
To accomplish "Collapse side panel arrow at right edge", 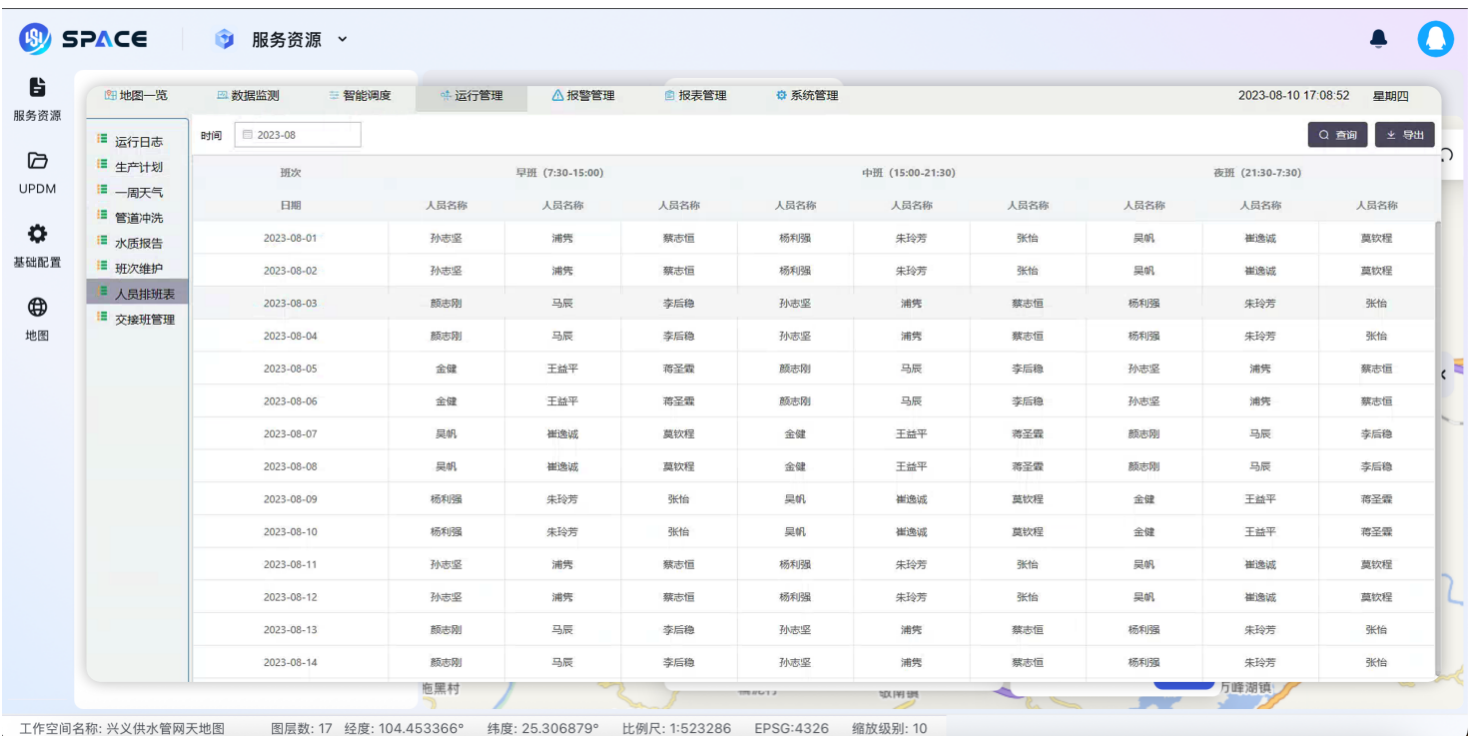I will tap(1443, 375).
